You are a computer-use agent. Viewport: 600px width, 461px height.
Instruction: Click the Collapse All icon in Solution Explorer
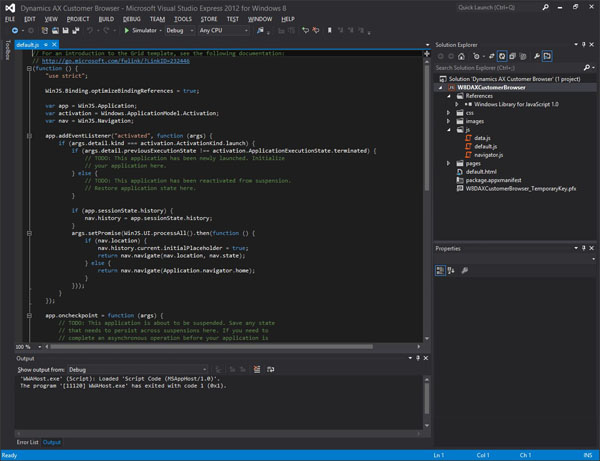point(512,56)
